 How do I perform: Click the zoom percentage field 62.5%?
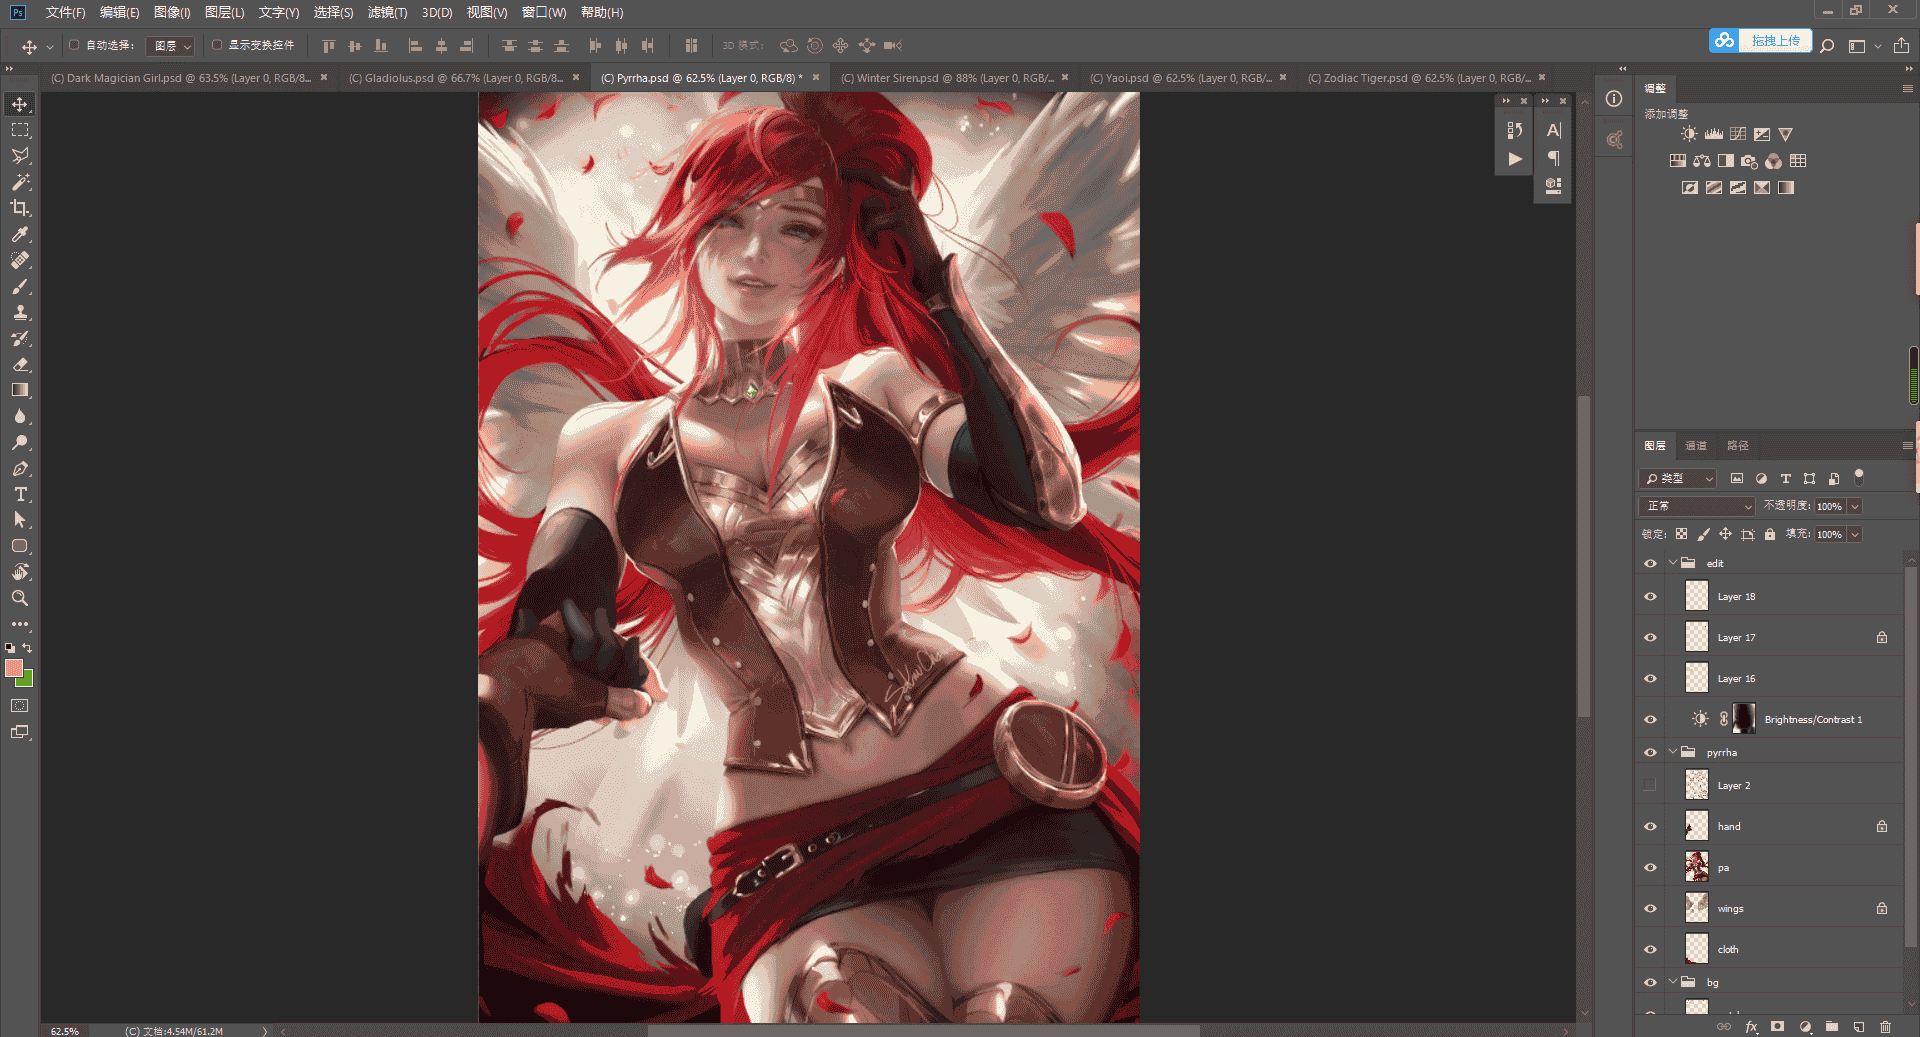pos(65,1031)
